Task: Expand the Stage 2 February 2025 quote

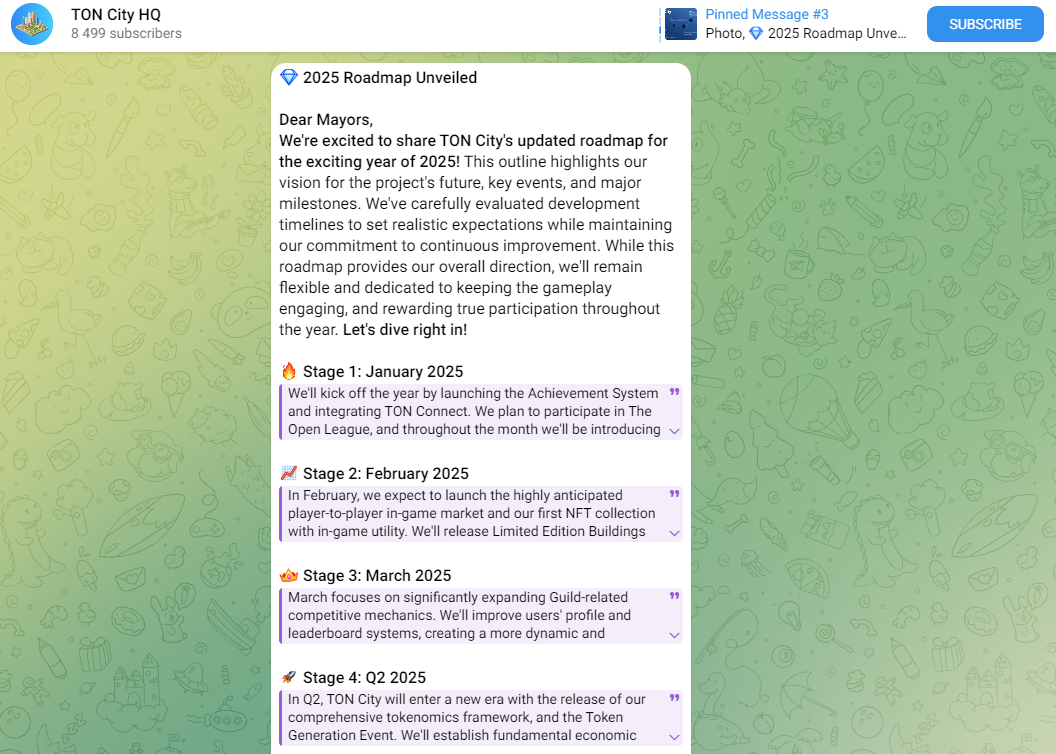Action: (674, 533)
